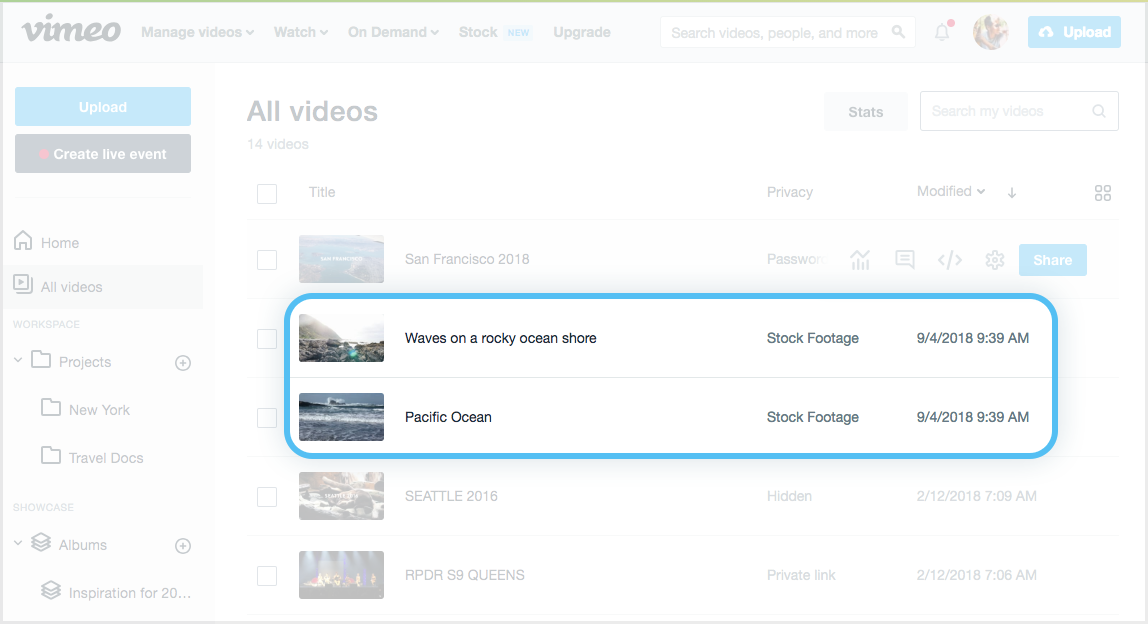
Task: Click the All videos play icon in sidebar
Action: pyautogui.click(x=23, y=284)
